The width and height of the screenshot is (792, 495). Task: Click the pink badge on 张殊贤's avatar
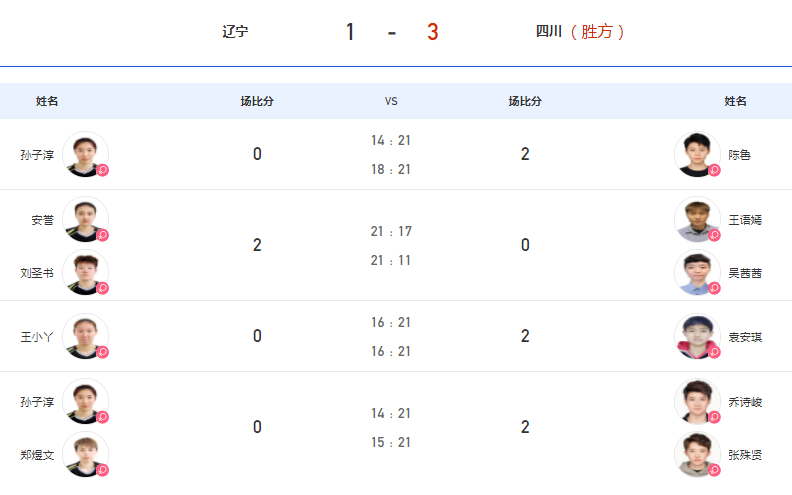(714, 470)
